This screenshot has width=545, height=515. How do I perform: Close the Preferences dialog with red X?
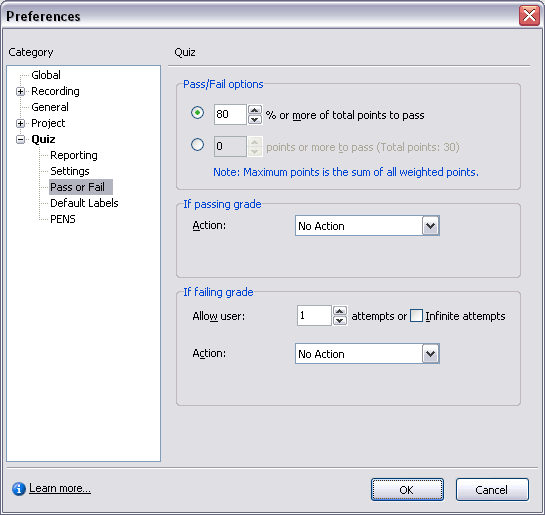pos(529,16)
